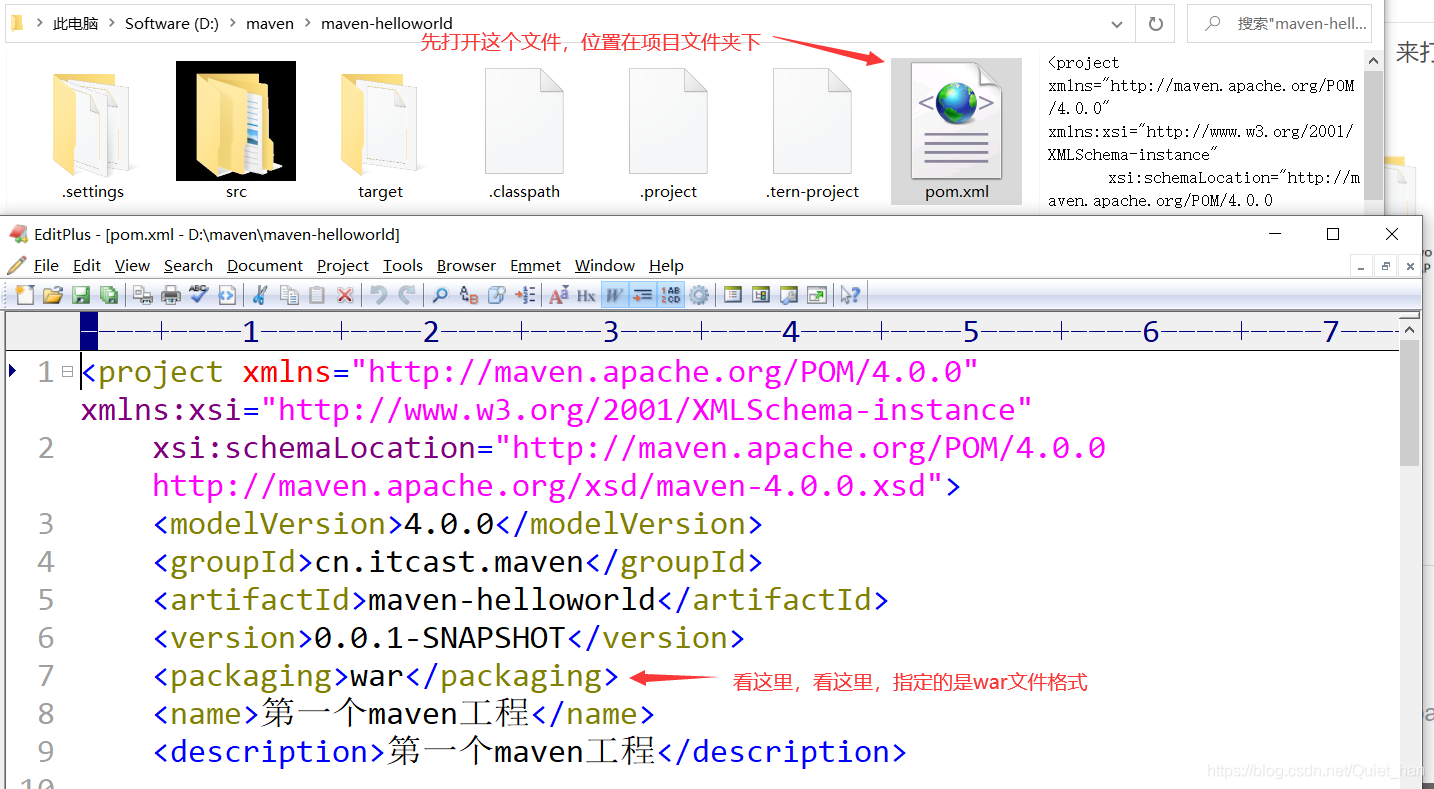Viewport: 1434px width, 789px height.
Task: Toggle the Output window icon
Action: (789, 295)
